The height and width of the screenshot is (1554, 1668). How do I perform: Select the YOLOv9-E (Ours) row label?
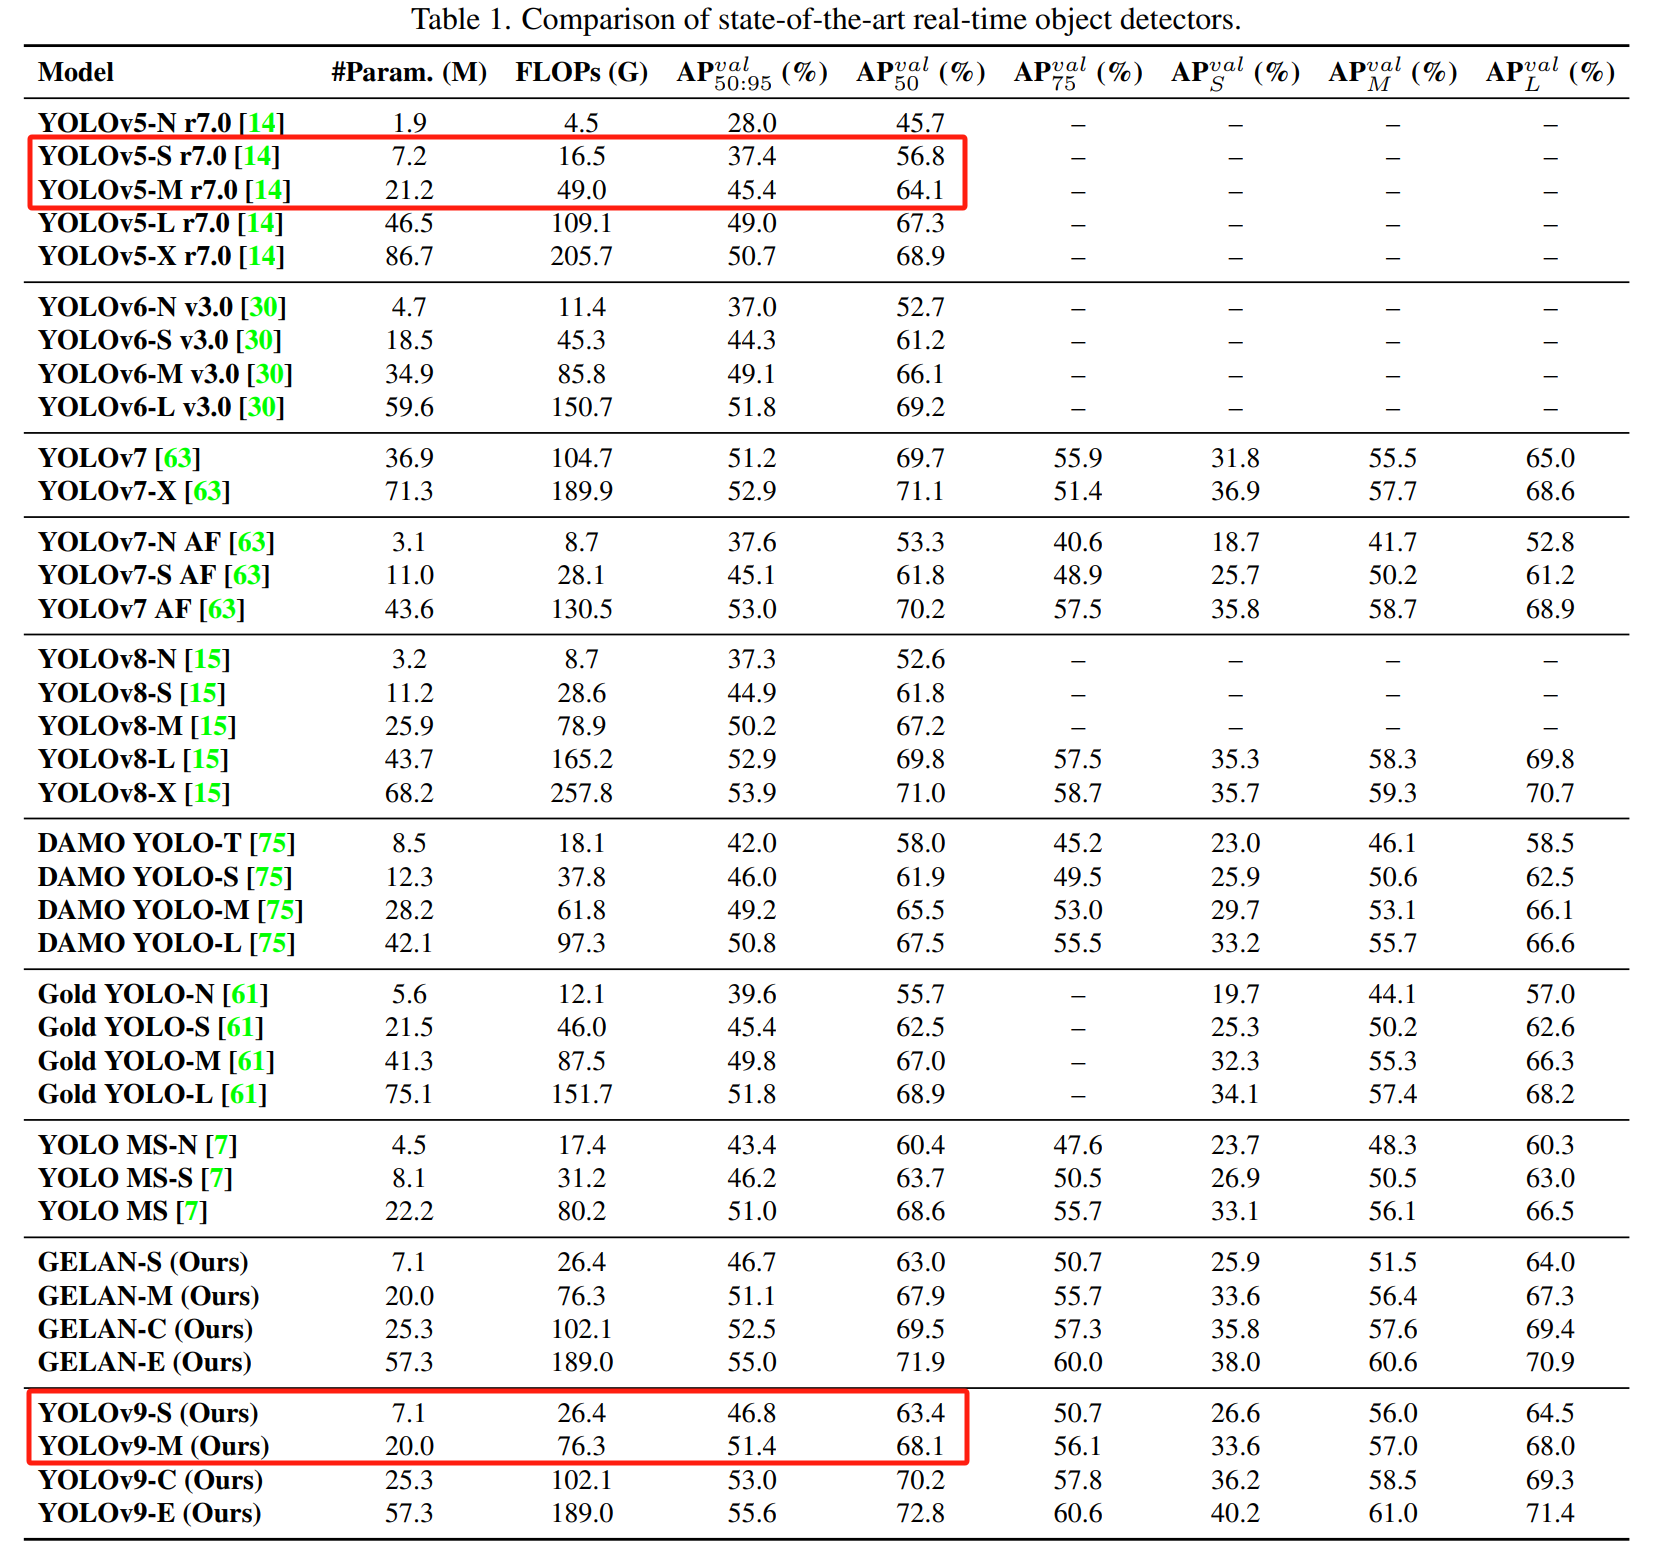[150, 1512]
